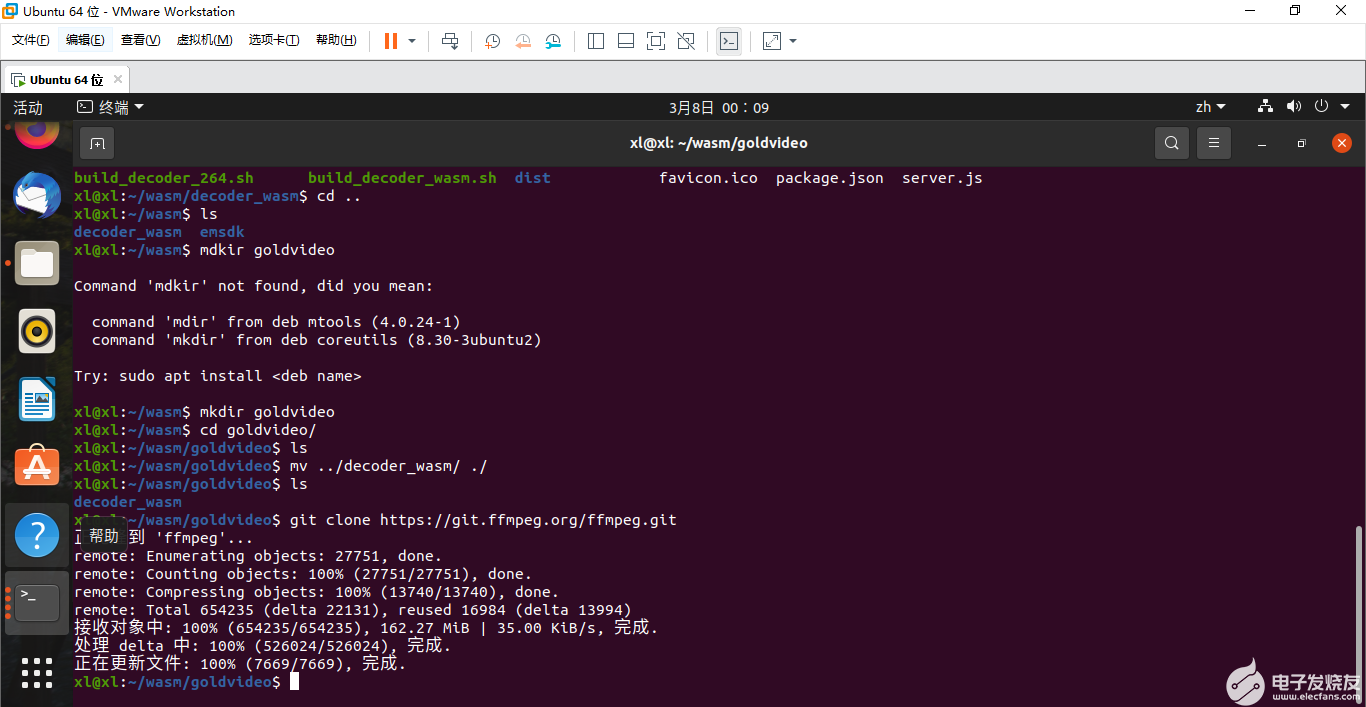This screenshot has width=1366, height=707.
Task: Enter full screen mode icon in VMware toolbar
Action: pos(656,41)
